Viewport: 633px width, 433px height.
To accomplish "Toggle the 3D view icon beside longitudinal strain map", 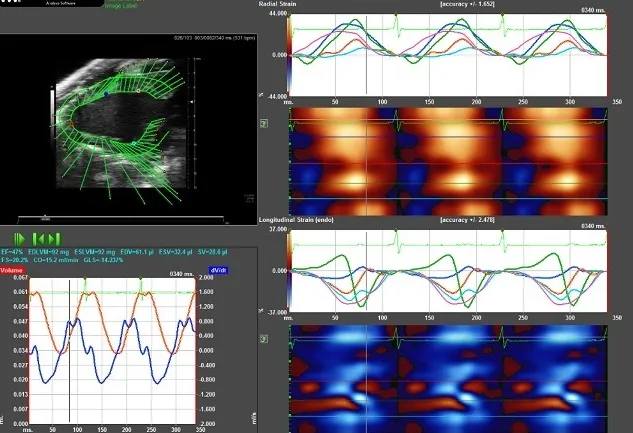I will [x=264, y=339].
